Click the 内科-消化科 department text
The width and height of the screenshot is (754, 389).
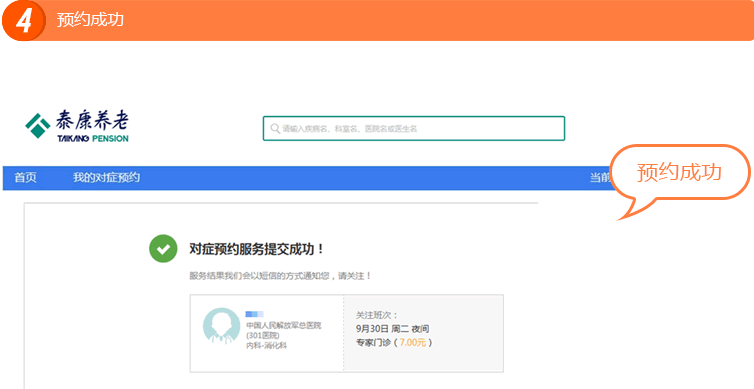tap(266, 345)
